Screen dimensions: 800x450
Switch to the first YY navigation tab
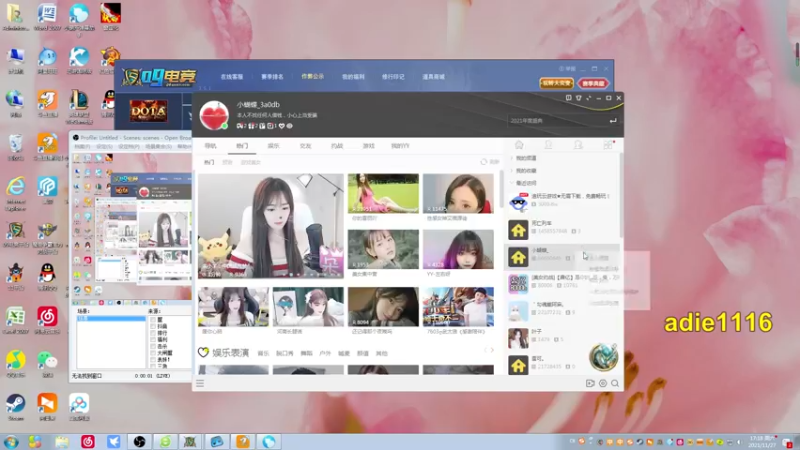click(x=210, y=146)
